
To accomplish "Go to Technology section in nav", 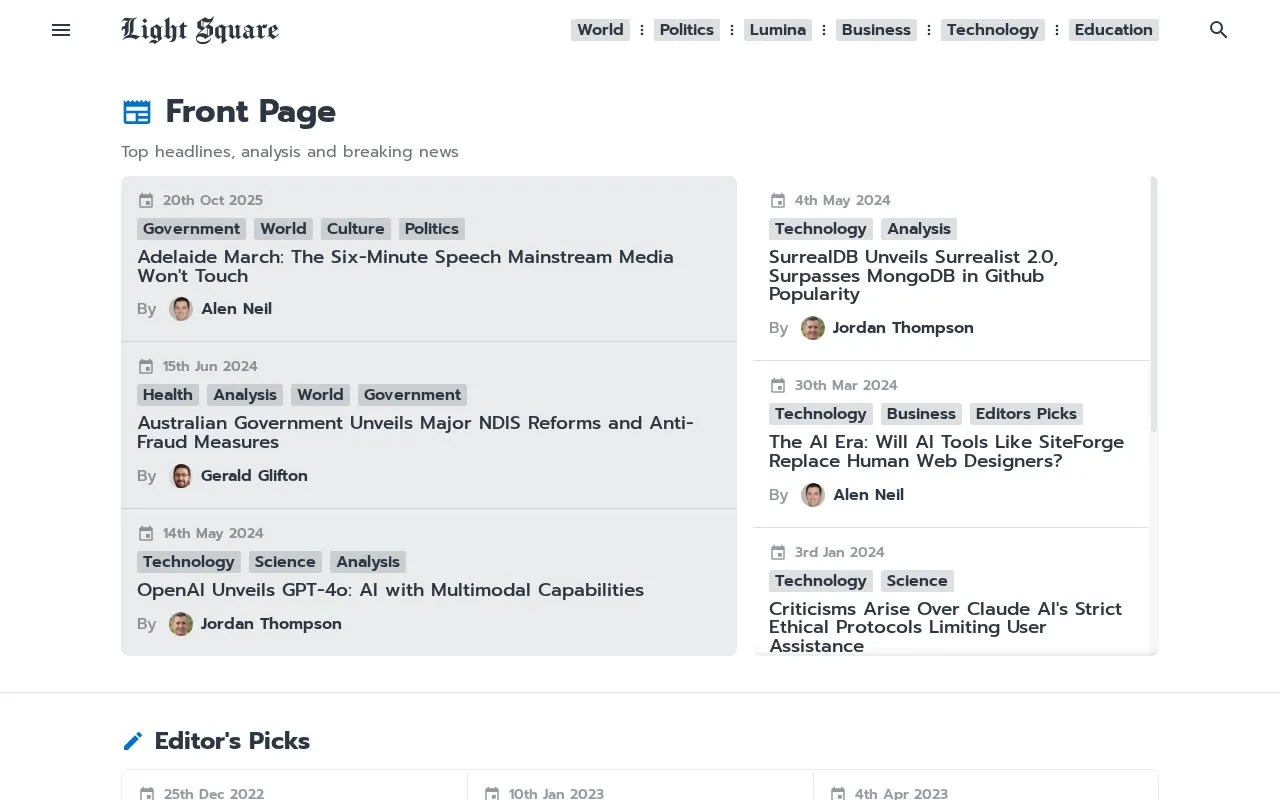I will click(x=993, y=30).
